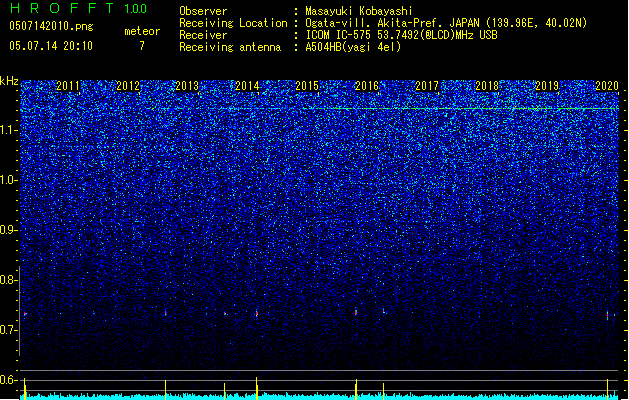Screen dimensions: 629x400
Task: Click the 0.7 kHz frequency label
Action: tap(9, 330)
